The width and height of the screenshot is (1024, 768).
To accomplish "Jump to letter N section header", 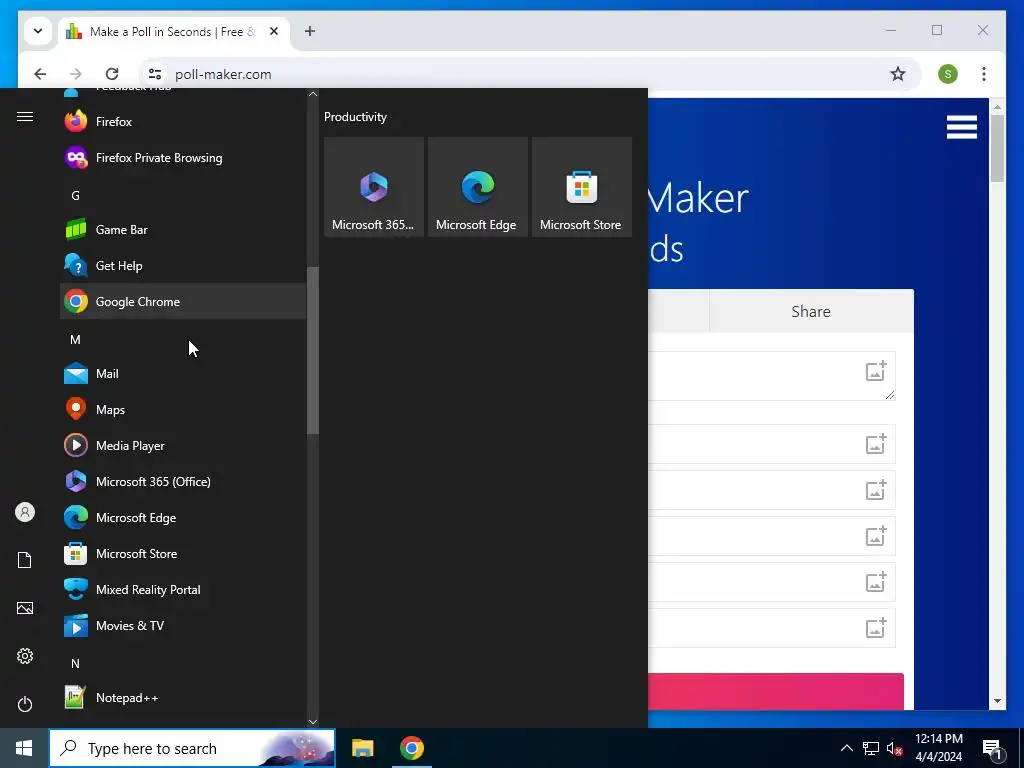I will [75, 664].
